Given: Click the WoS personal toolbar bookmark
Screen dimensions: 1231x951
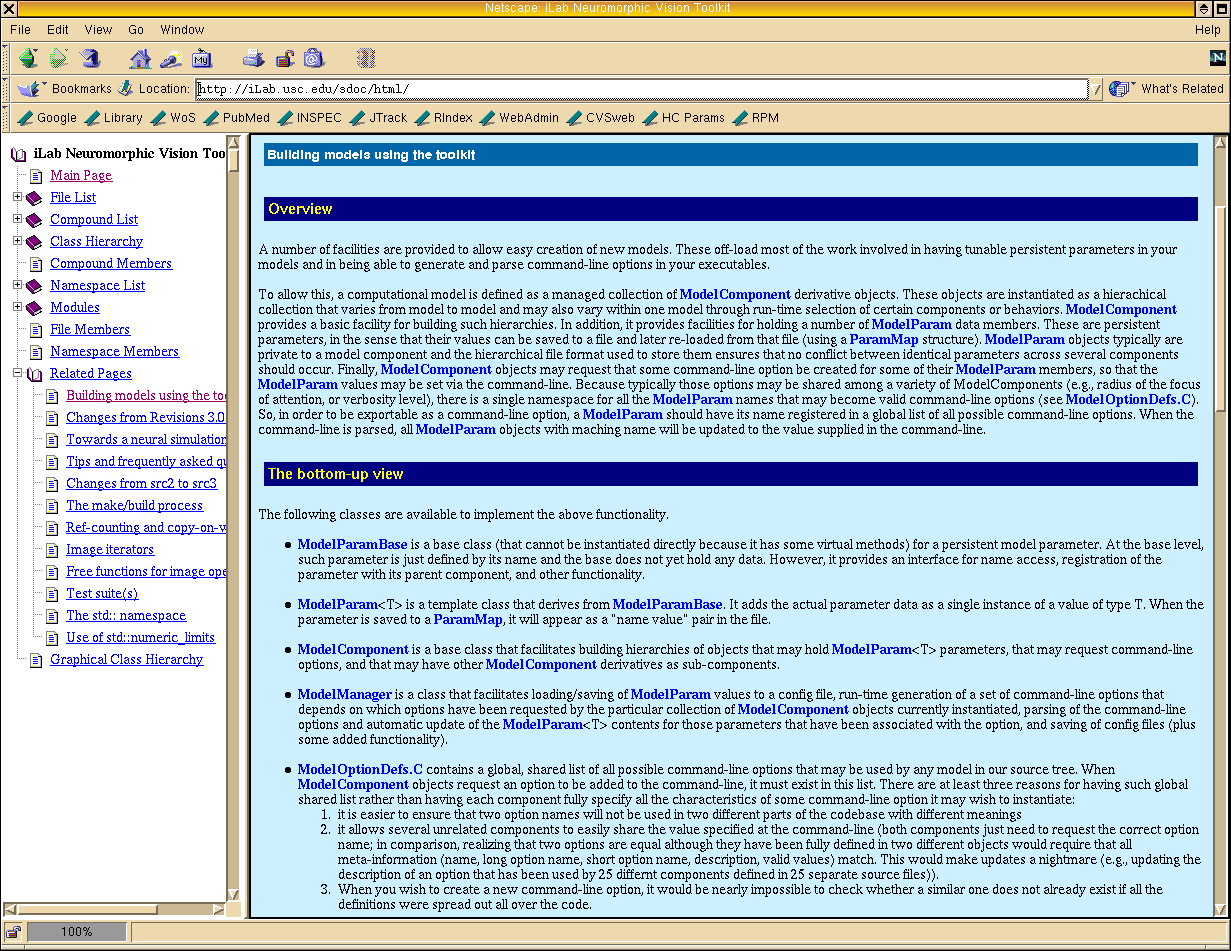Looking at the screenshot, I should point(173,118).
